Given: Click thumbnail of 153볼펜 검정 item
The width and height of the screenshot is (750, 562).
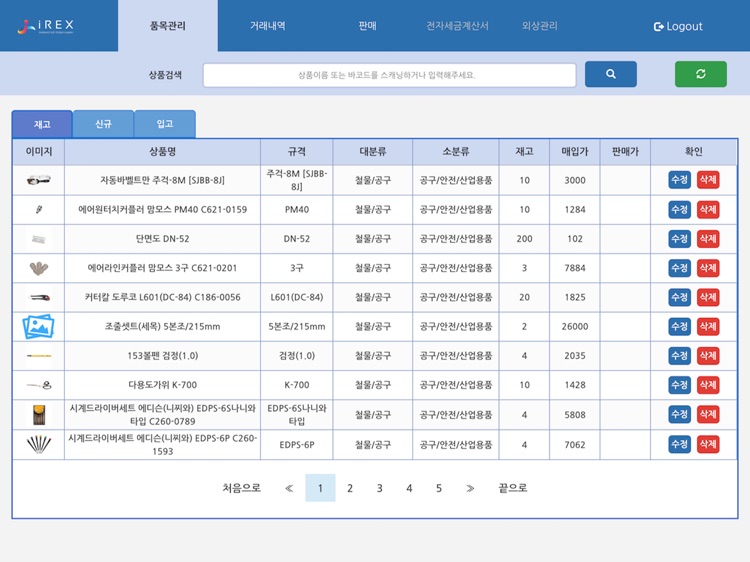Looking at the screenshot, I should tap(39, 356).
